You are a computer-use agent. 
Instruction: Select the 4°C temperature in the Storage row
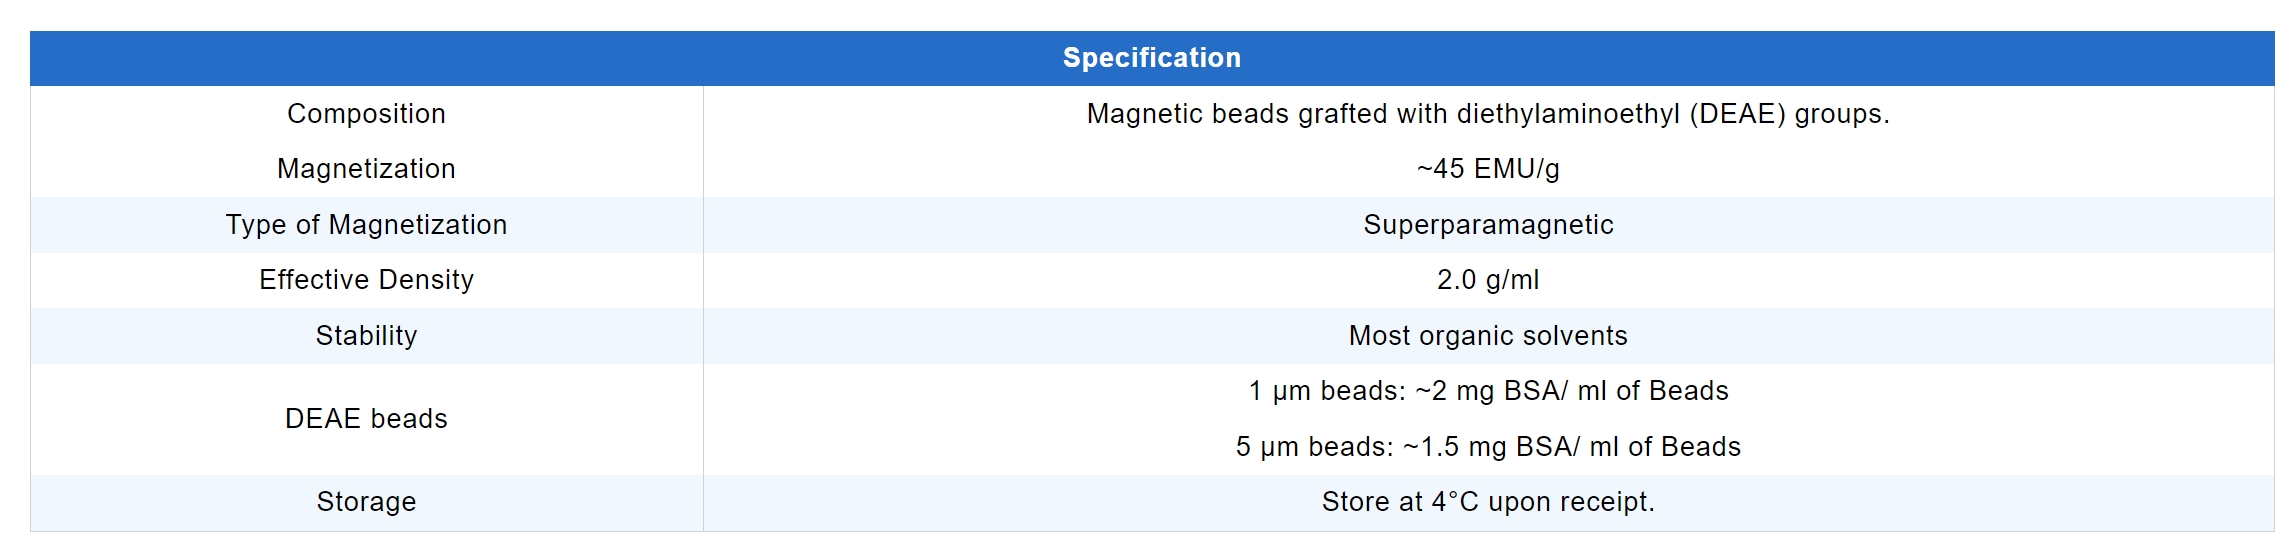(1455, 502)
